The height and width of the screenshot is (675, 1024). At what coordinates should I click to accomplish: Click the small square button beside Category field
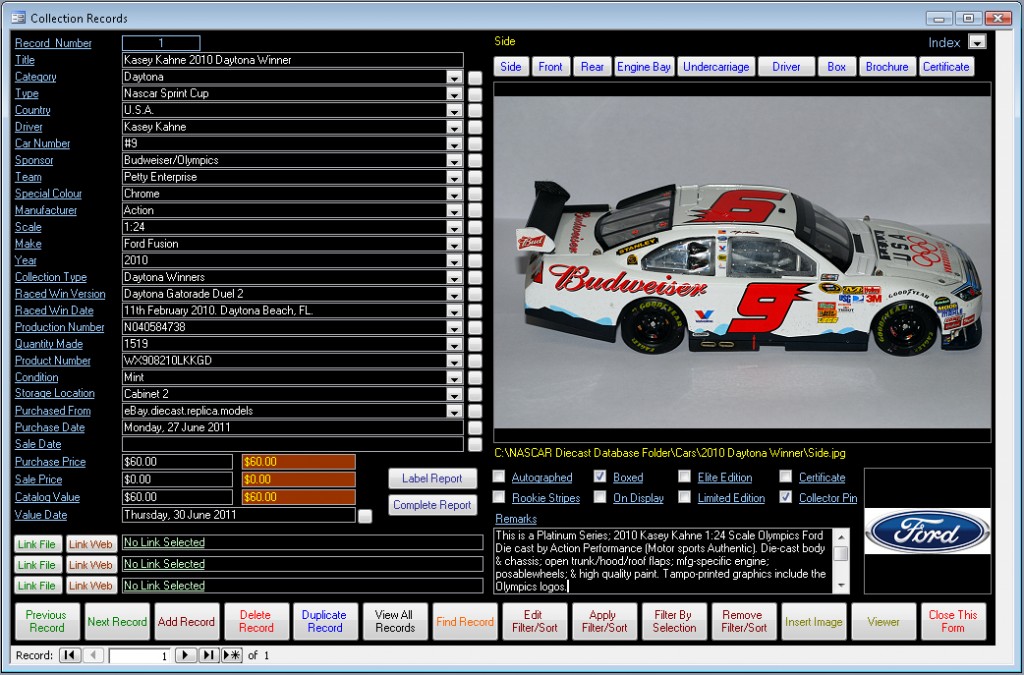475,77
